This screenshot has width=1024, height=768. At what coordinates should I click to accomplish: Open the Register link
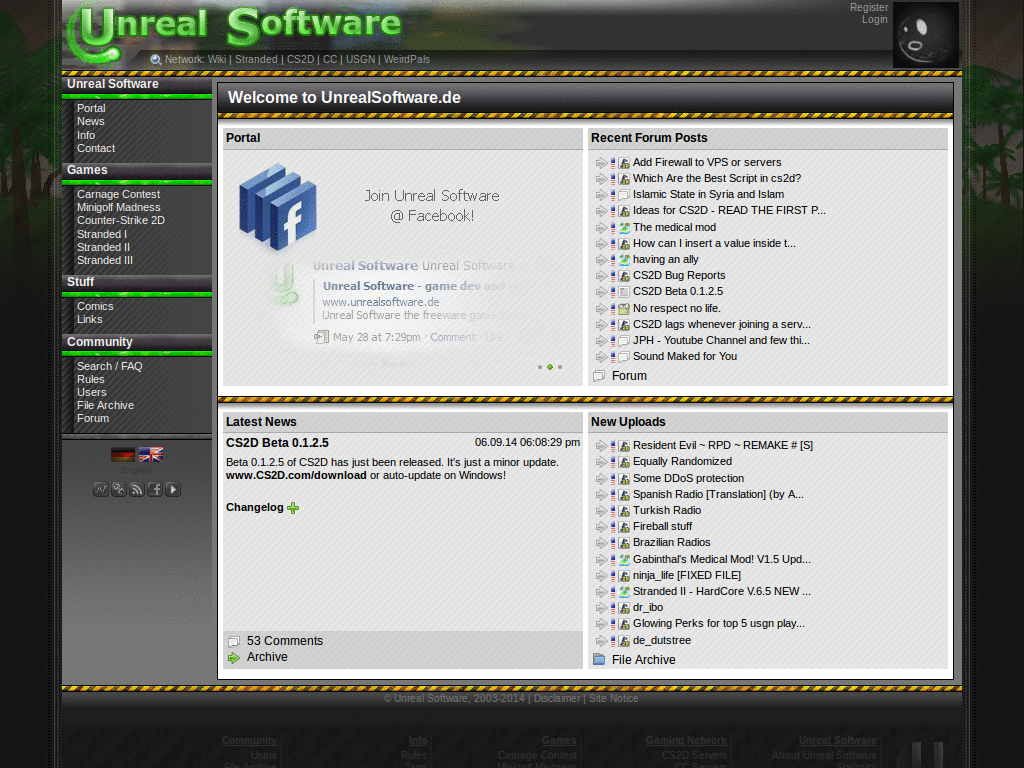pyautogui.click(x=869, y=7)
